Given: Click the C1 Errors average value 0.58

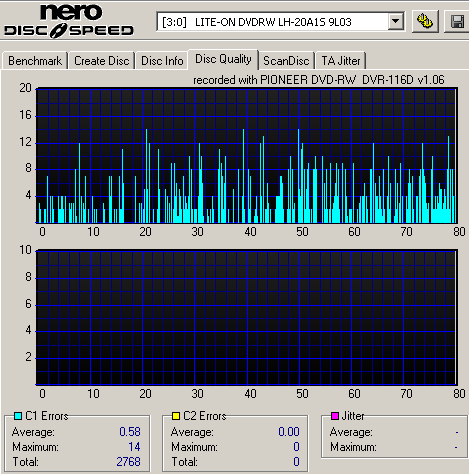Looking at the screenshot, I should (130, 432).
